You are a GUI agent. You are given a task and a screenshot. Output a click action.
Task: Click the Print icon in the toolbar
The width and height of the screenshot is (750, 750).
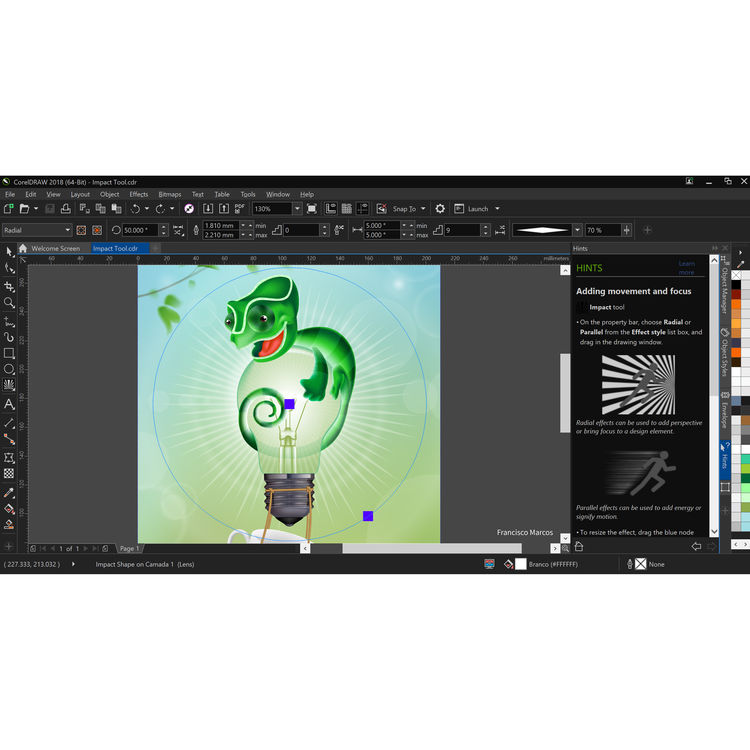click(x=65, y=209)
